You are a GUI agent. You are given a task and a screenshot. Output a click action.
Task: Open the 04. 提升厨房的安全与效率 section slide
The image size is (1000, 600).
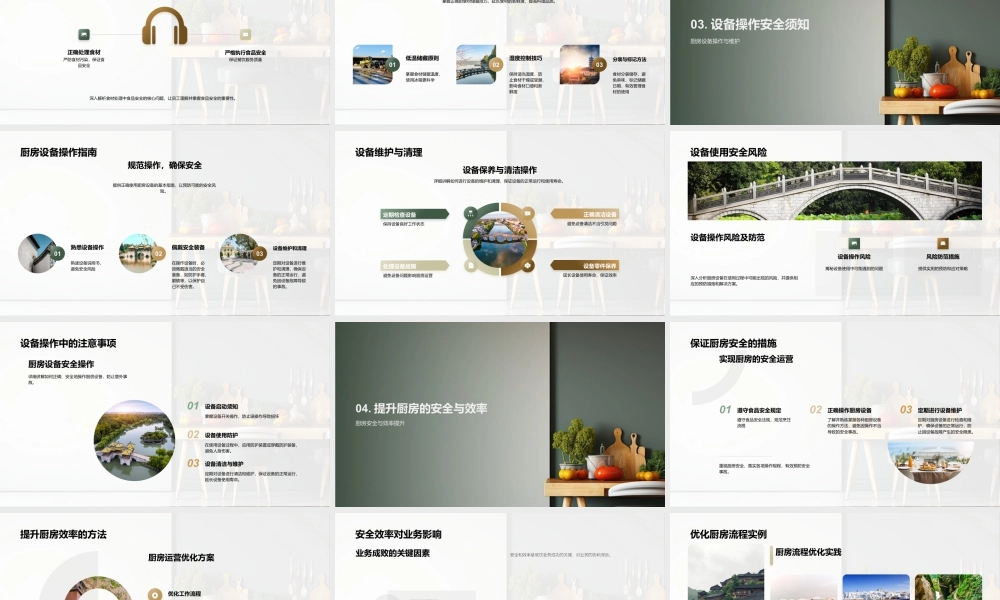click(500, 414)
